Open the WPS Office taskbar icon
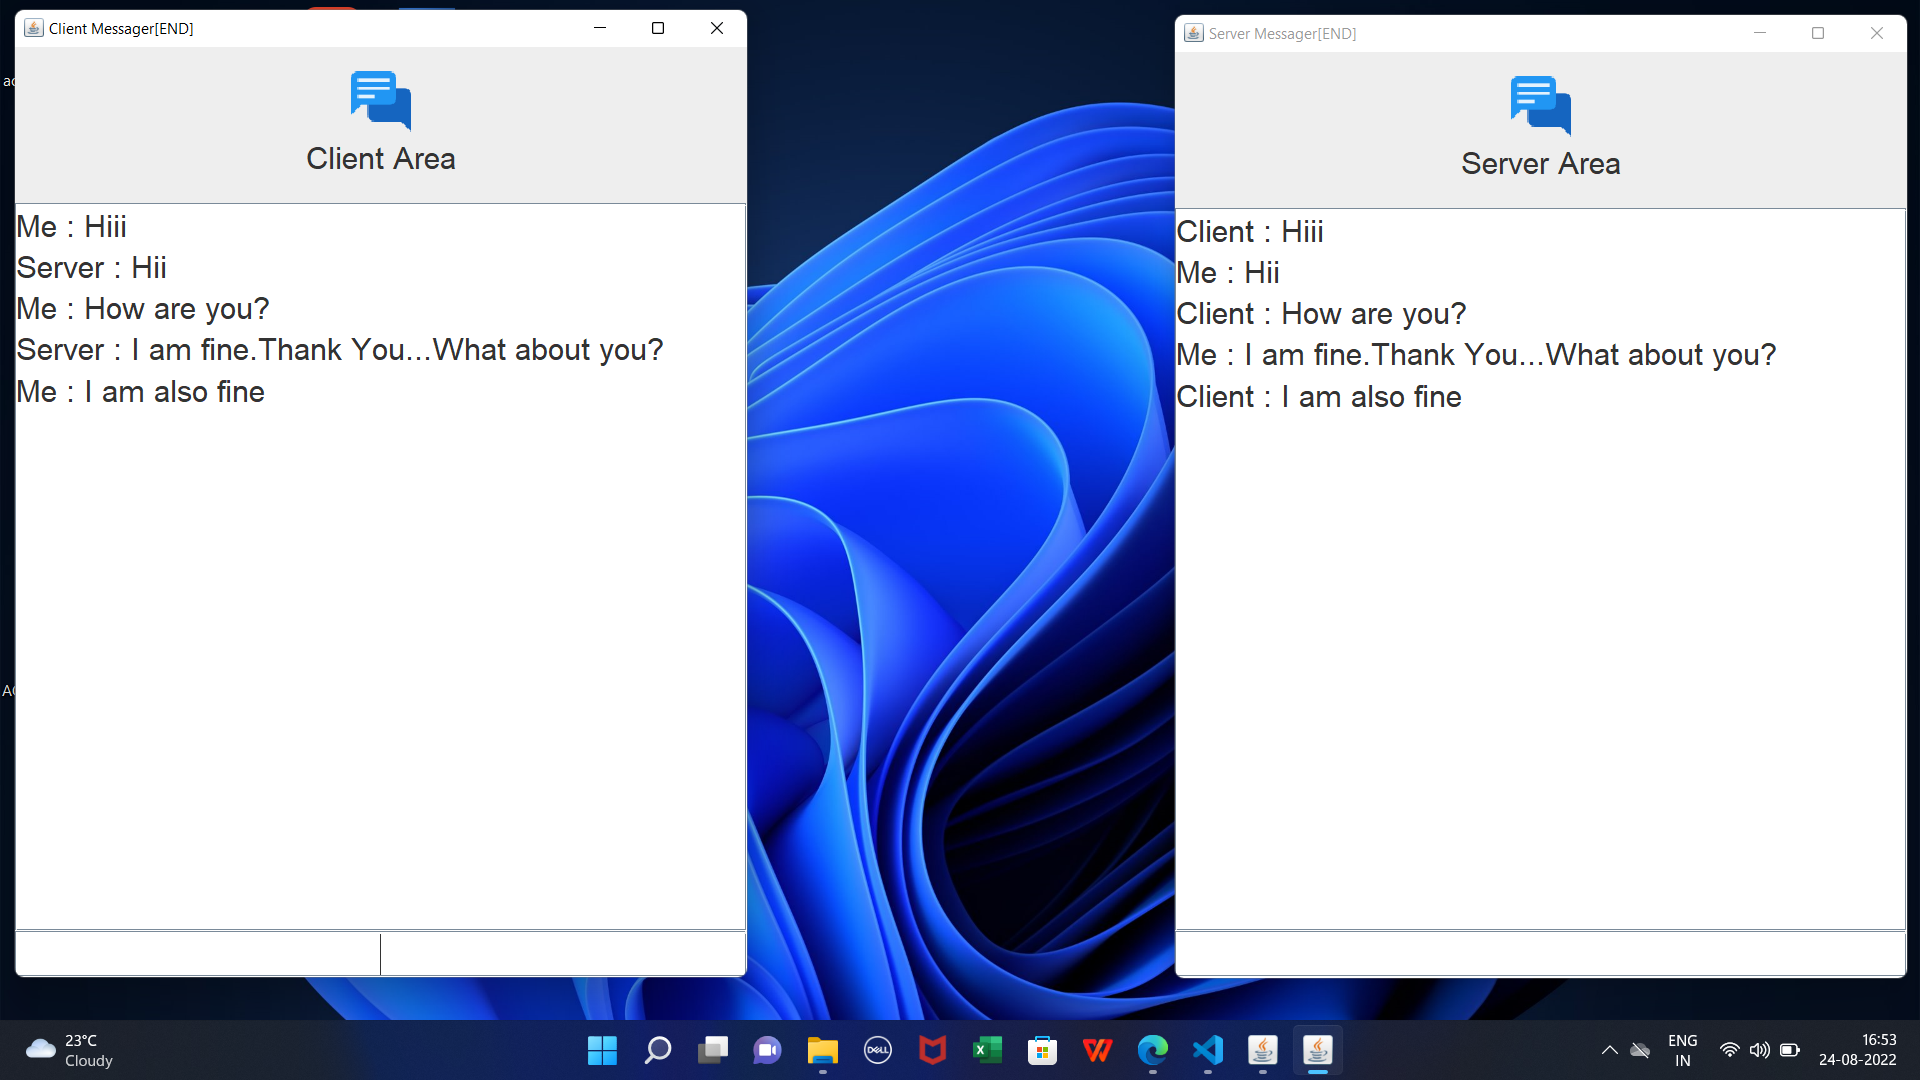Image resolution: width=1920 pixels, height=1080 pixels. click(x=1098, y=1050)
